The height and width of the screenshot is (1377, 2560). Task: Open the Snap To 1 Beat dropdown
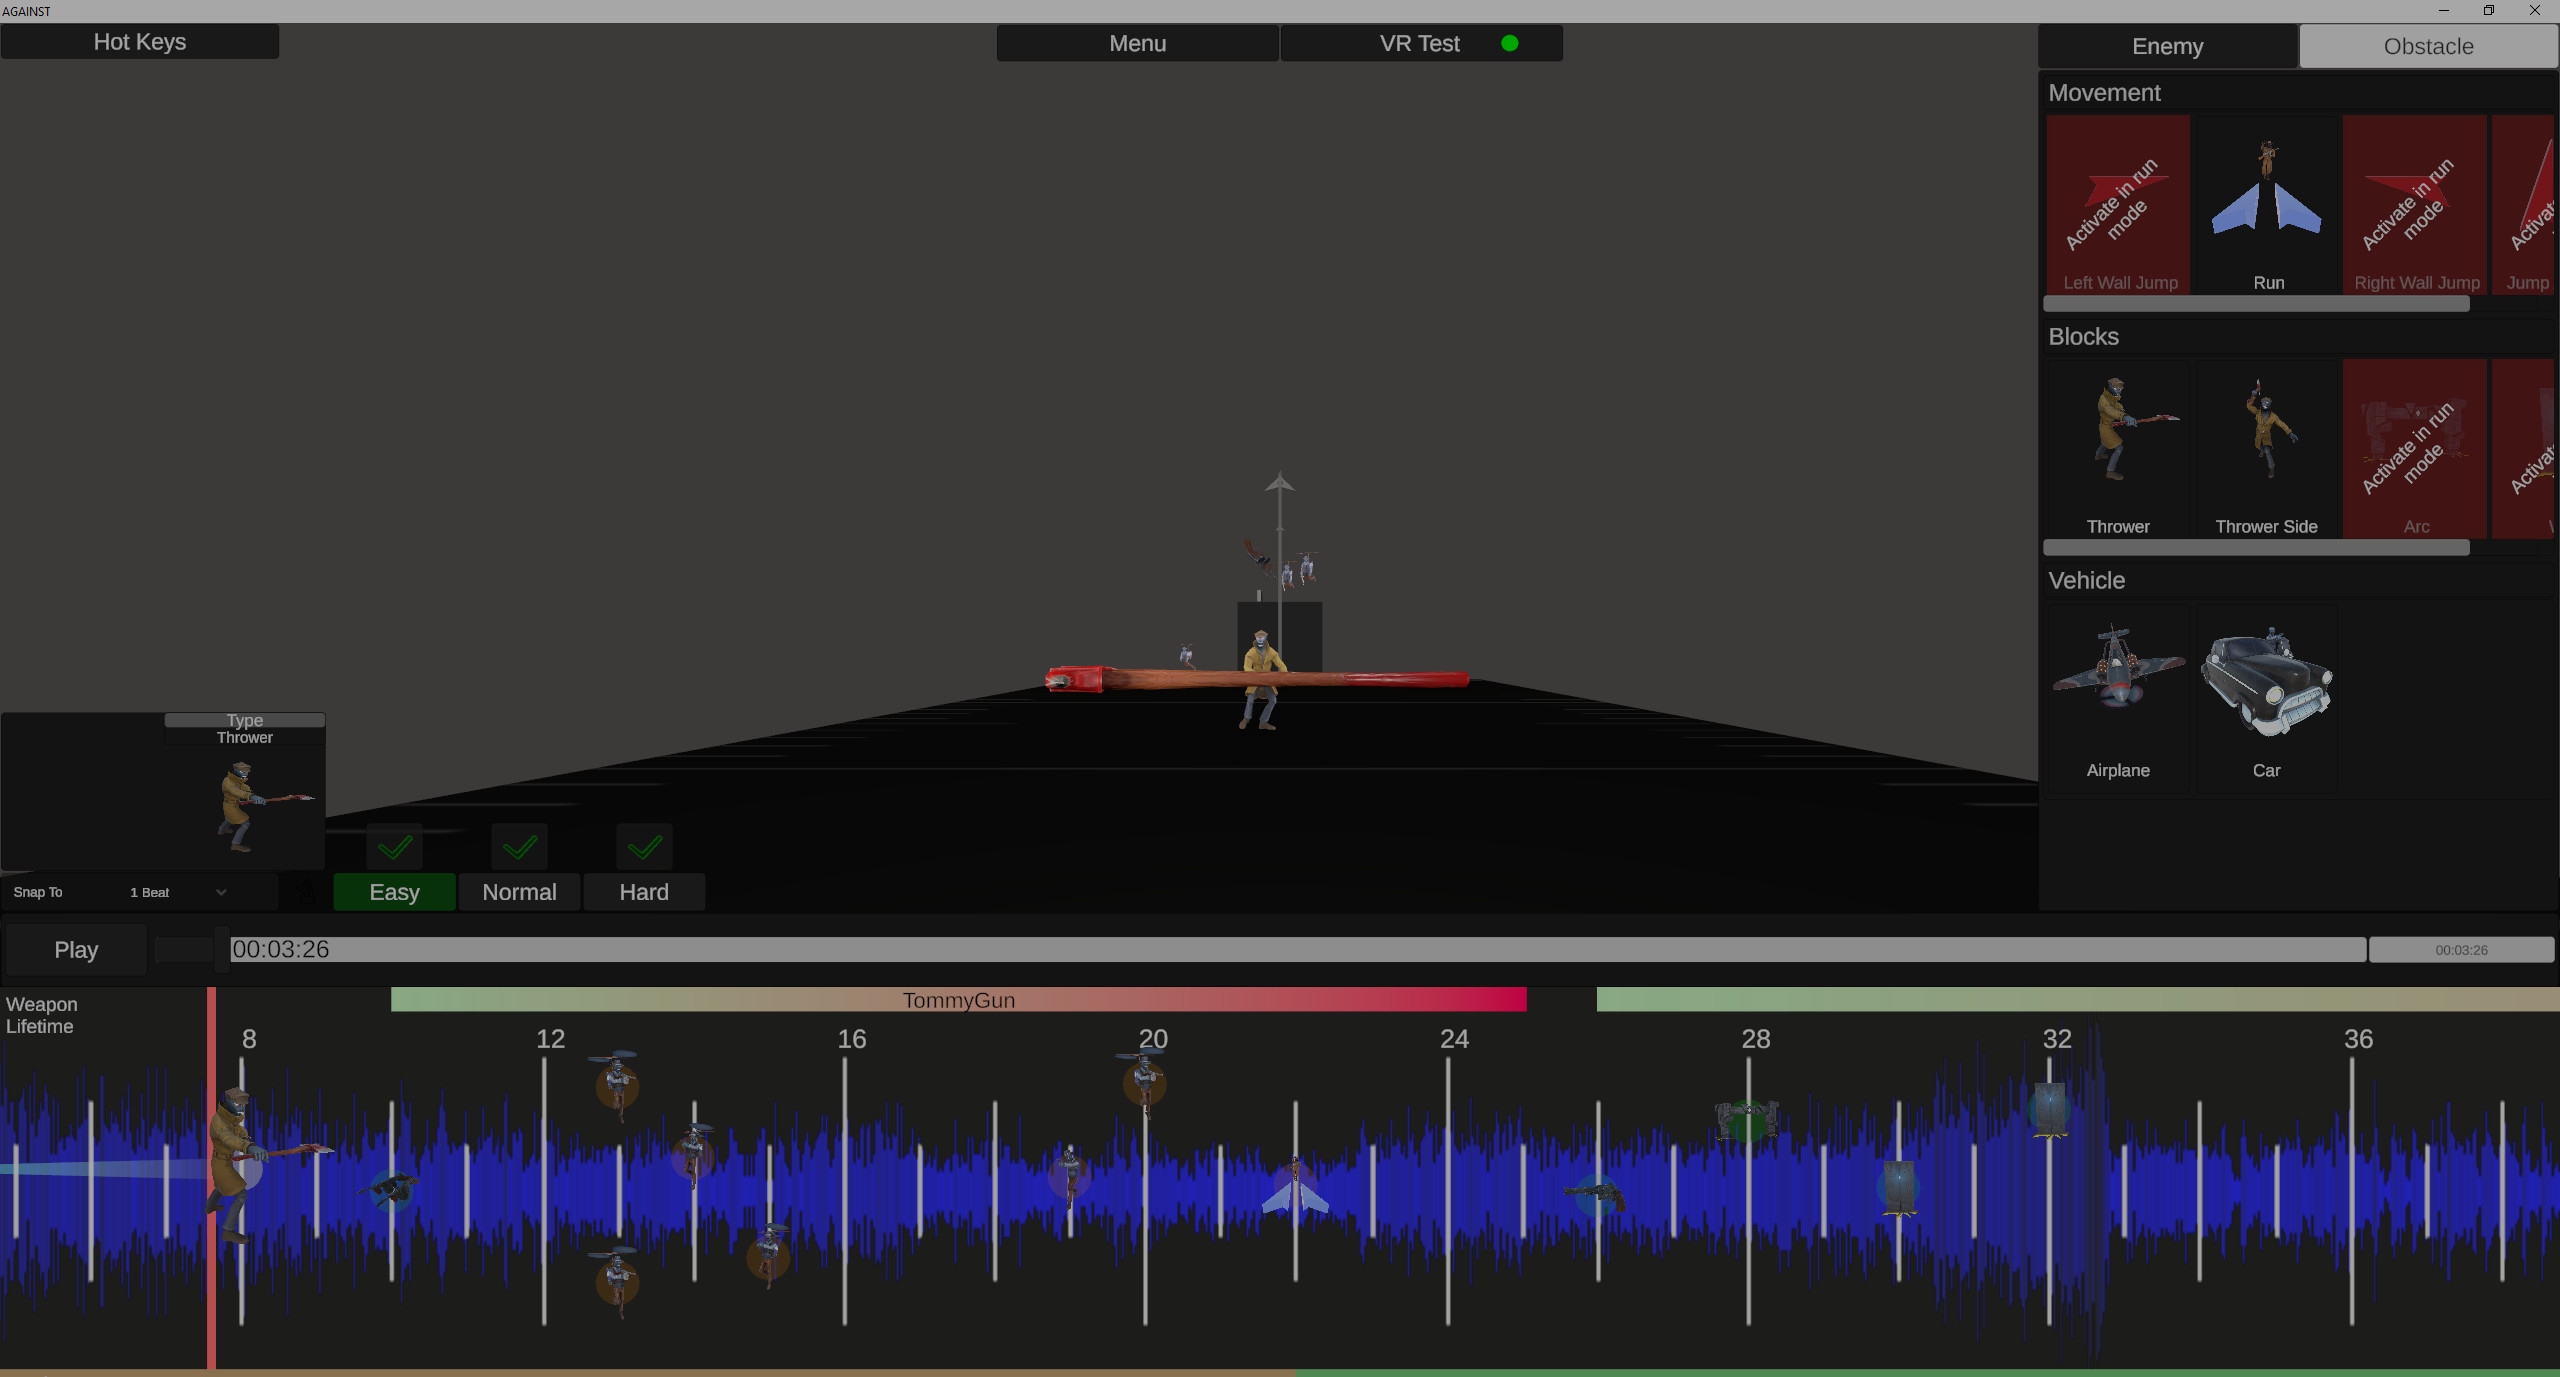pos(180,892)
